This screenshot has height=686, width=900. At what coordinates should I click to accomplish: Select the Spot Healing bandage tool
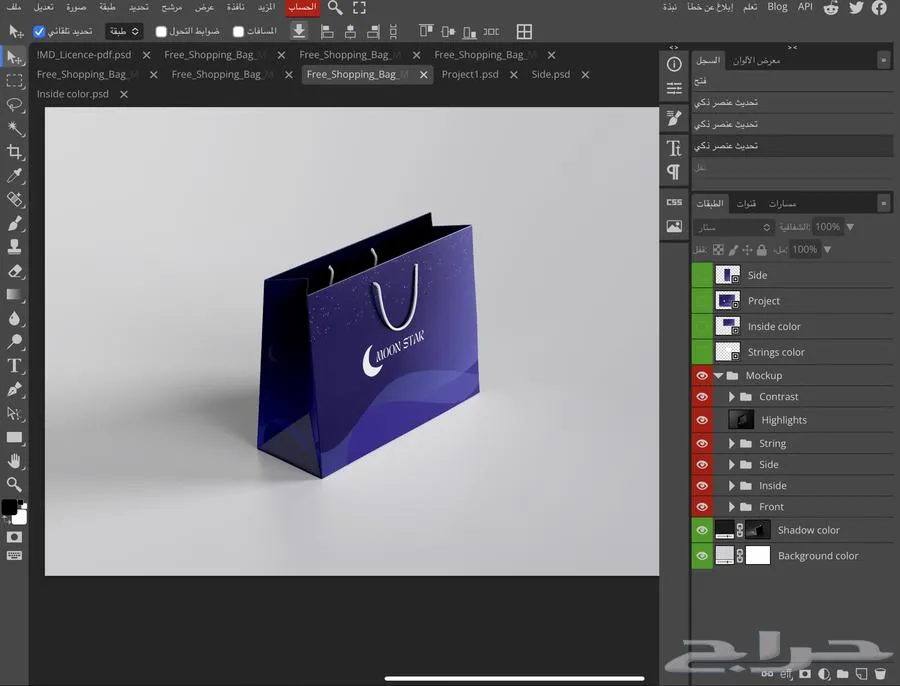[x=14, y=200]
